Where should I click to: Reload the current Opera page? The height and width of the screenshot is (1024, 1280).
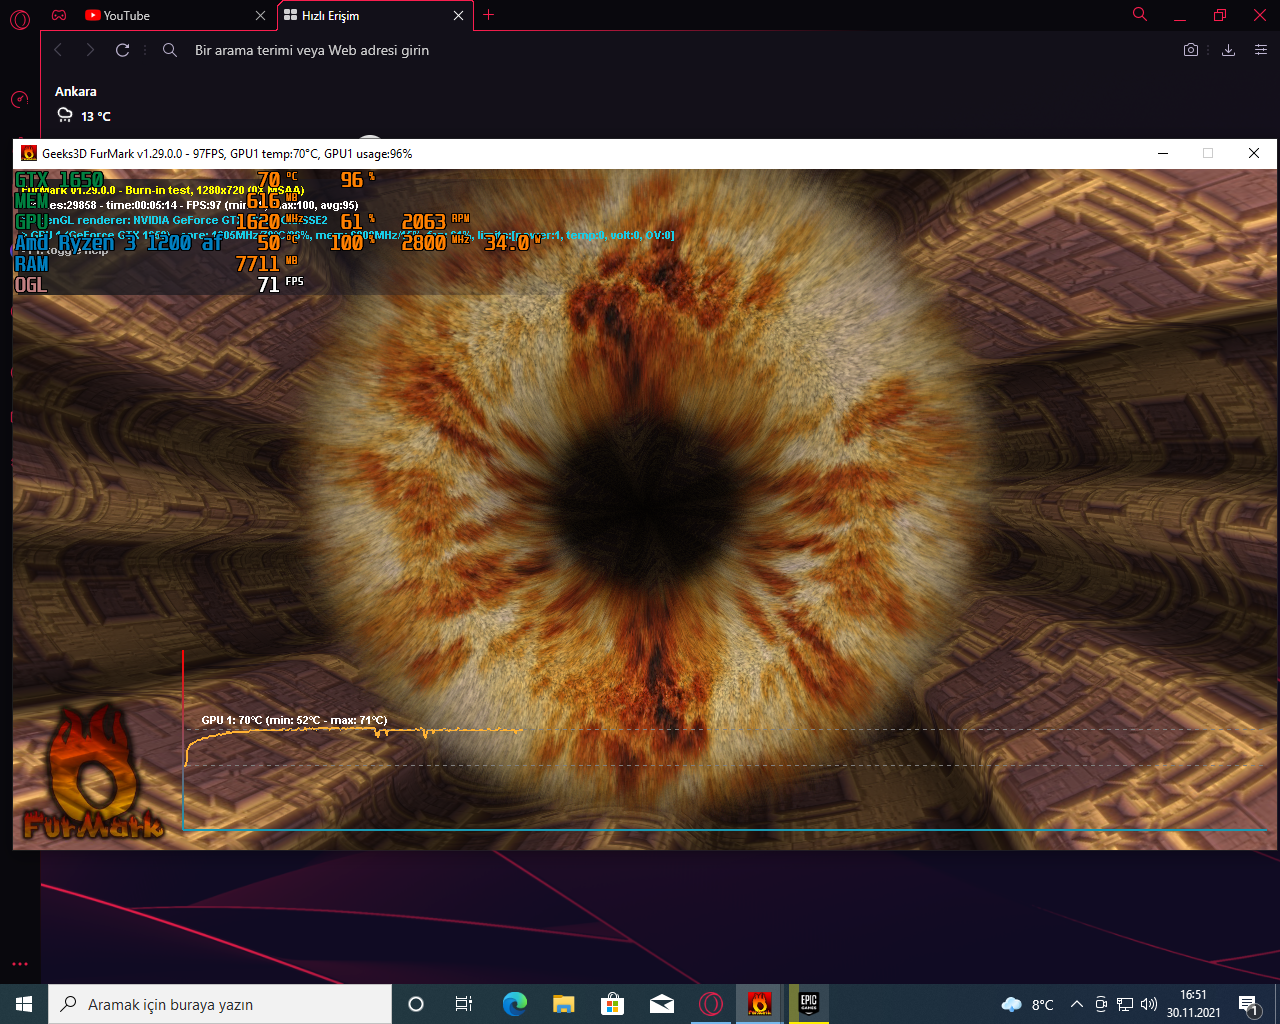[123, 50]
